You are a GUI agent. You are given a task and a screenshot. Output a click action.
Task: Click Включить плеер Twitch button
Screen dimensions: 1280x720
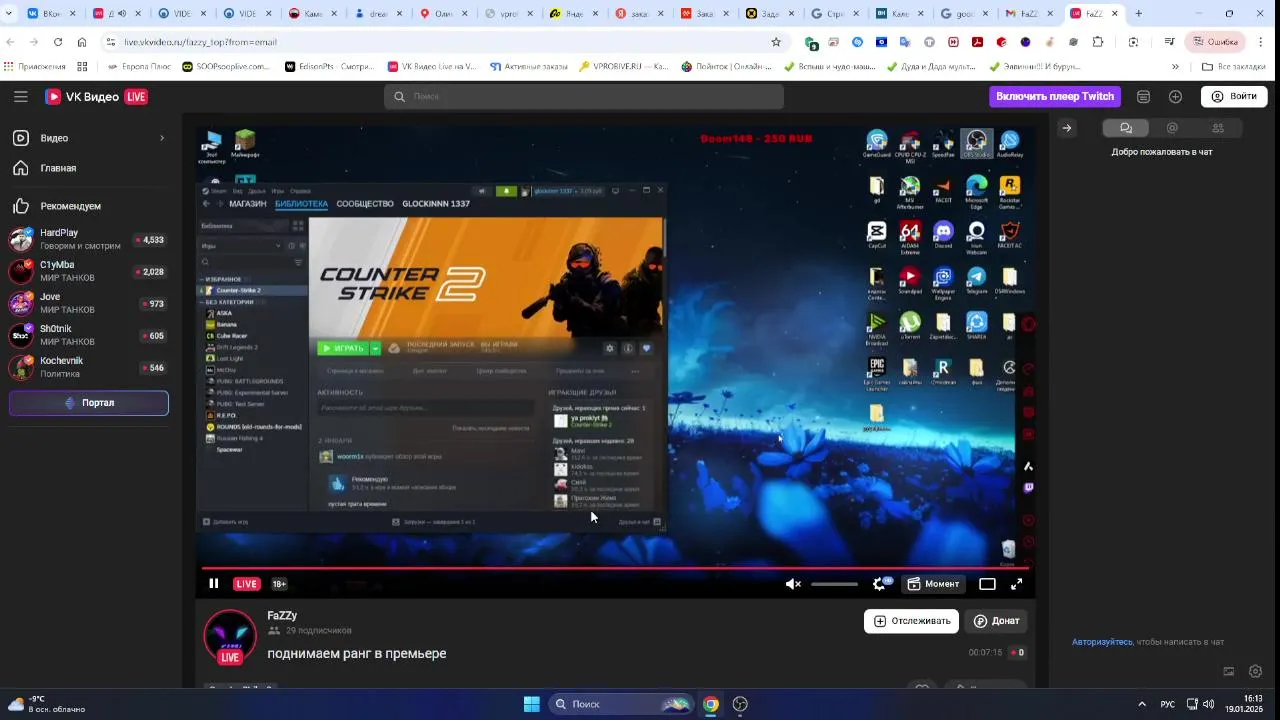(1055, 96)
